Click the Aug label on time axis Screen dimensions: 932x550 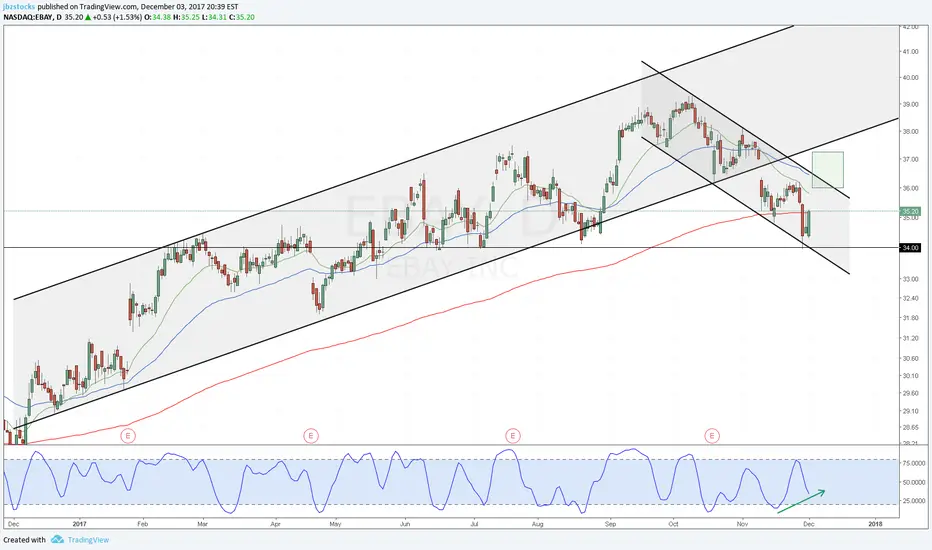[537, 524]
